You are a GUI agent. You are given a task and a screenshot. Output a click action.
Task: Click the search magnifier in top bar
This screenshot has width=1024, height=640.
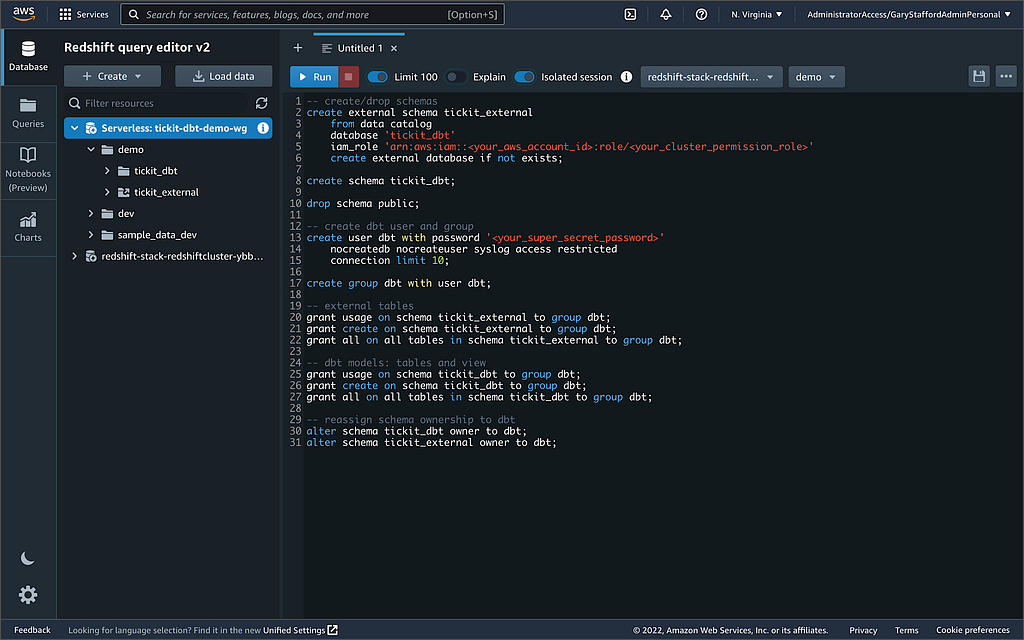(134, 14)
